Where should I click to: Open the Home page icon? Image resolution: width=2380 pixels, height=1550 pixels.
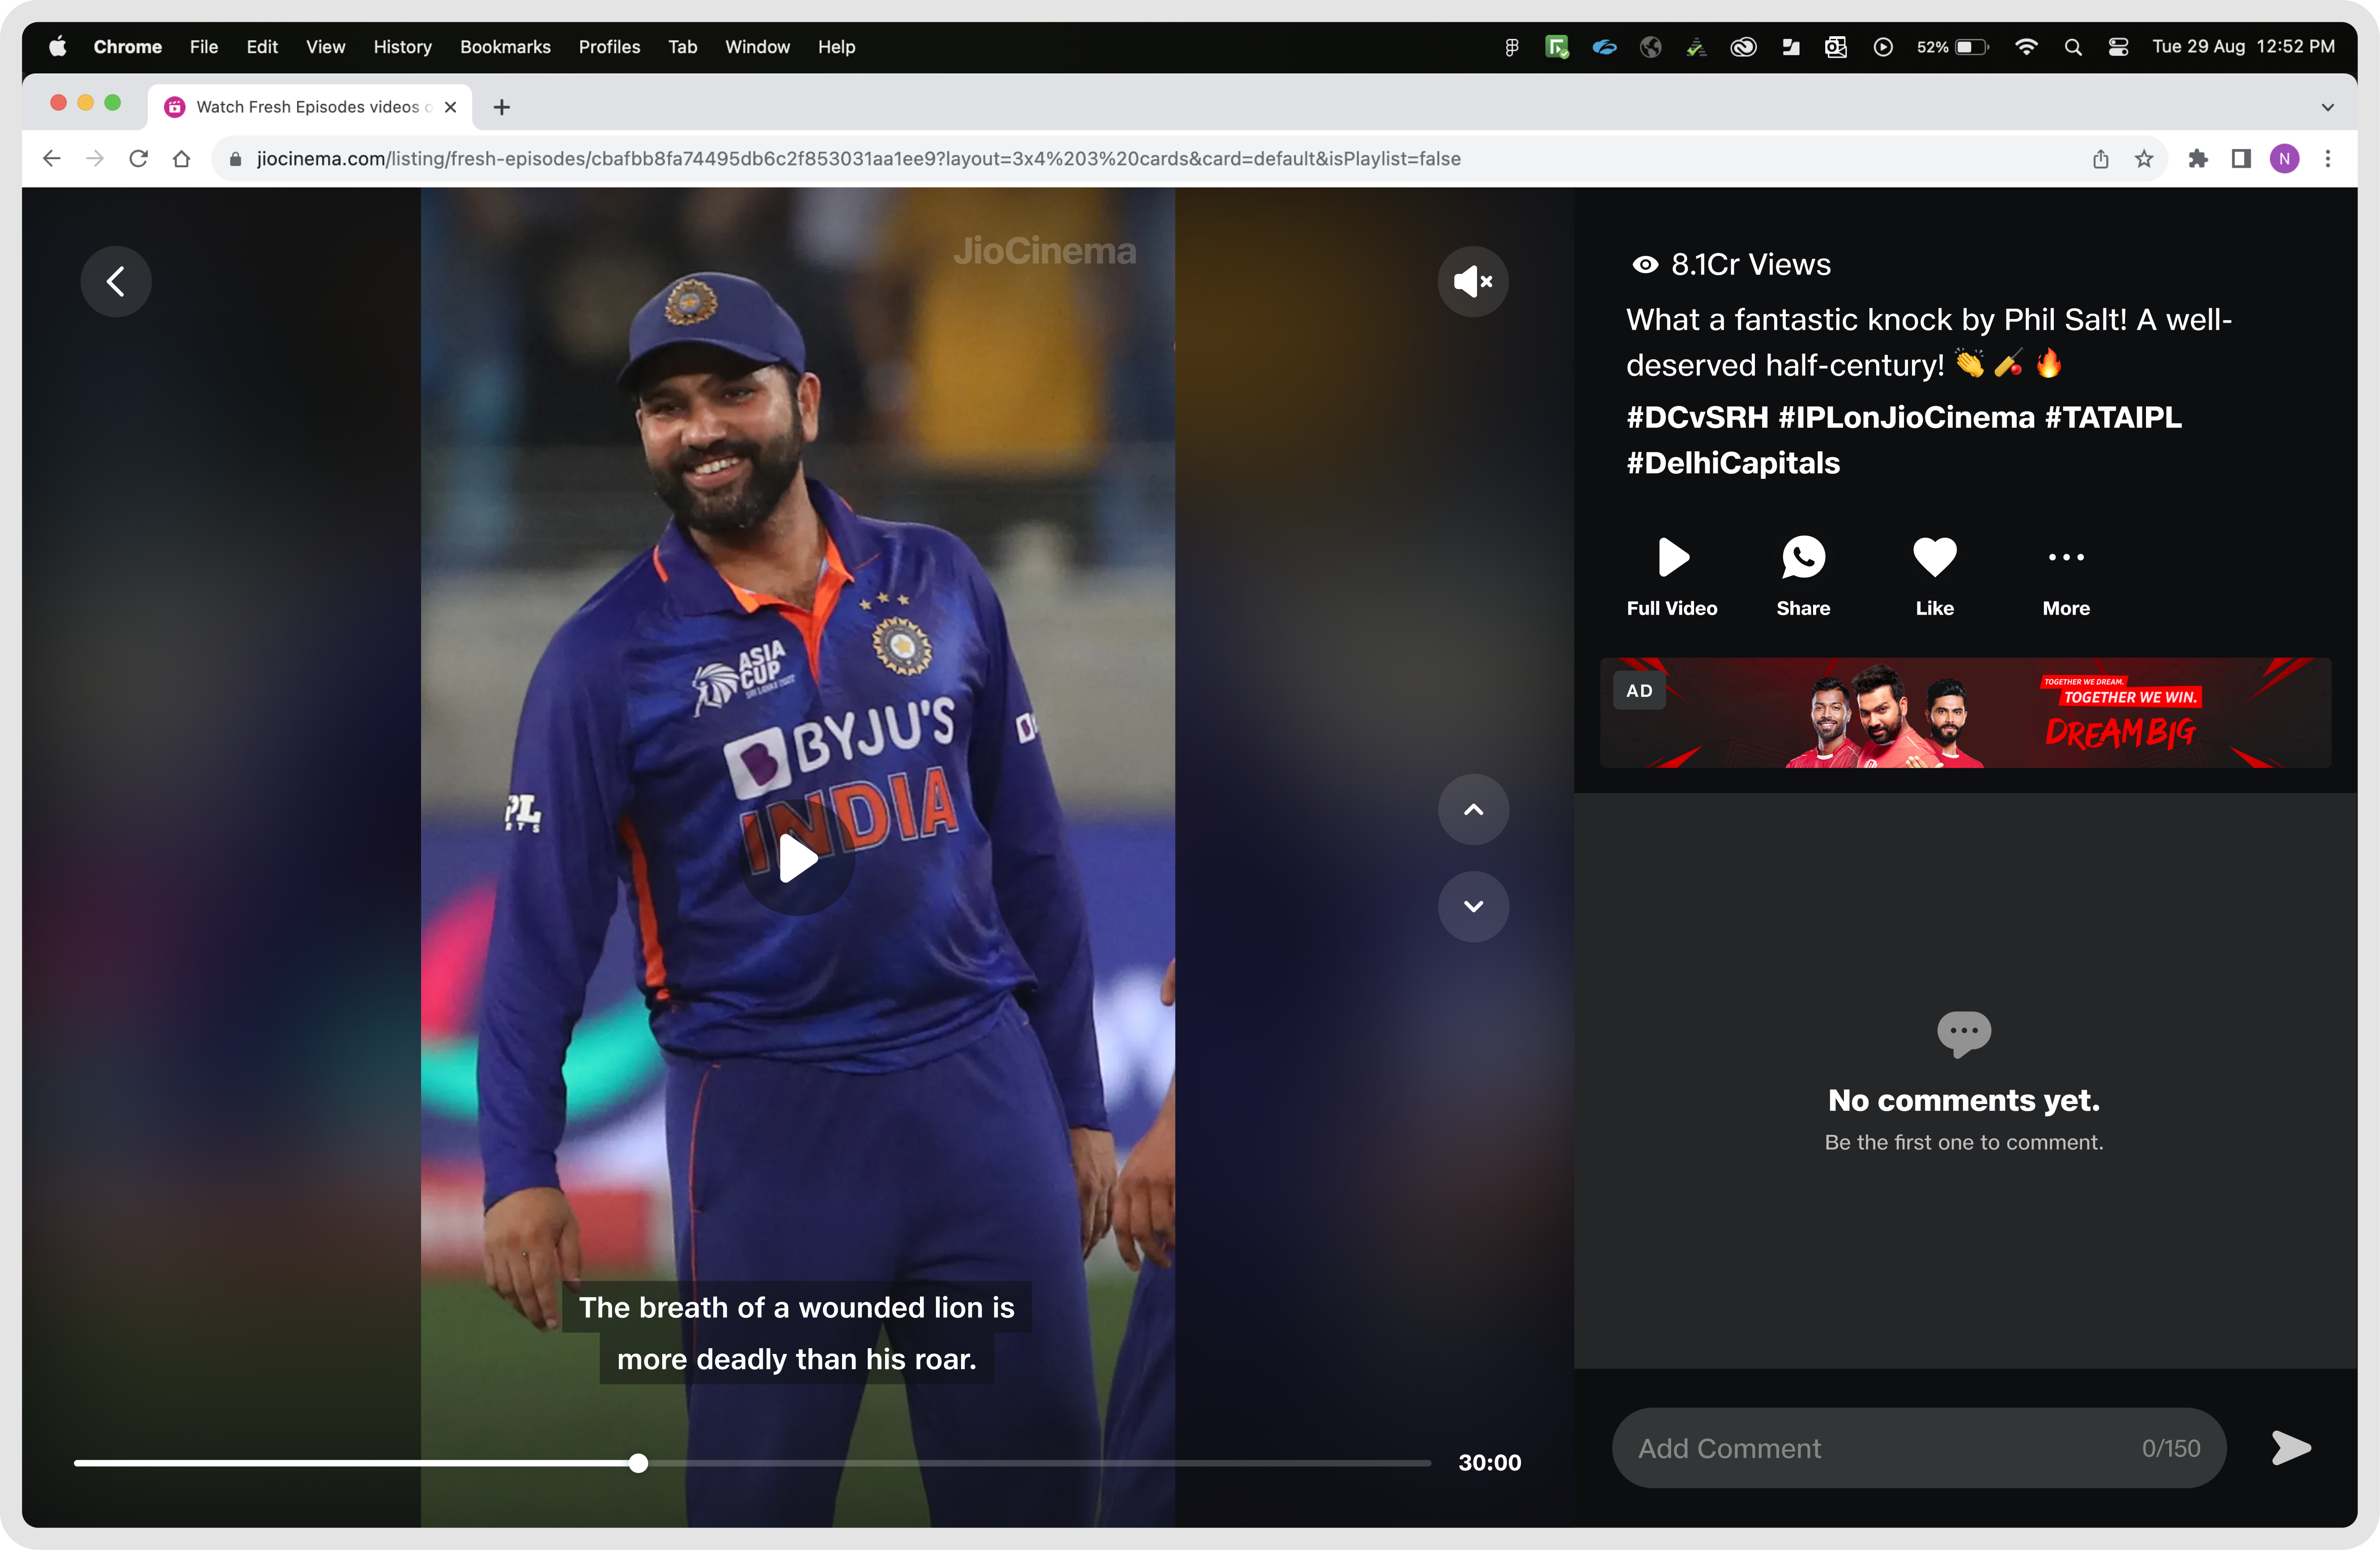click(x=181, y=159)
